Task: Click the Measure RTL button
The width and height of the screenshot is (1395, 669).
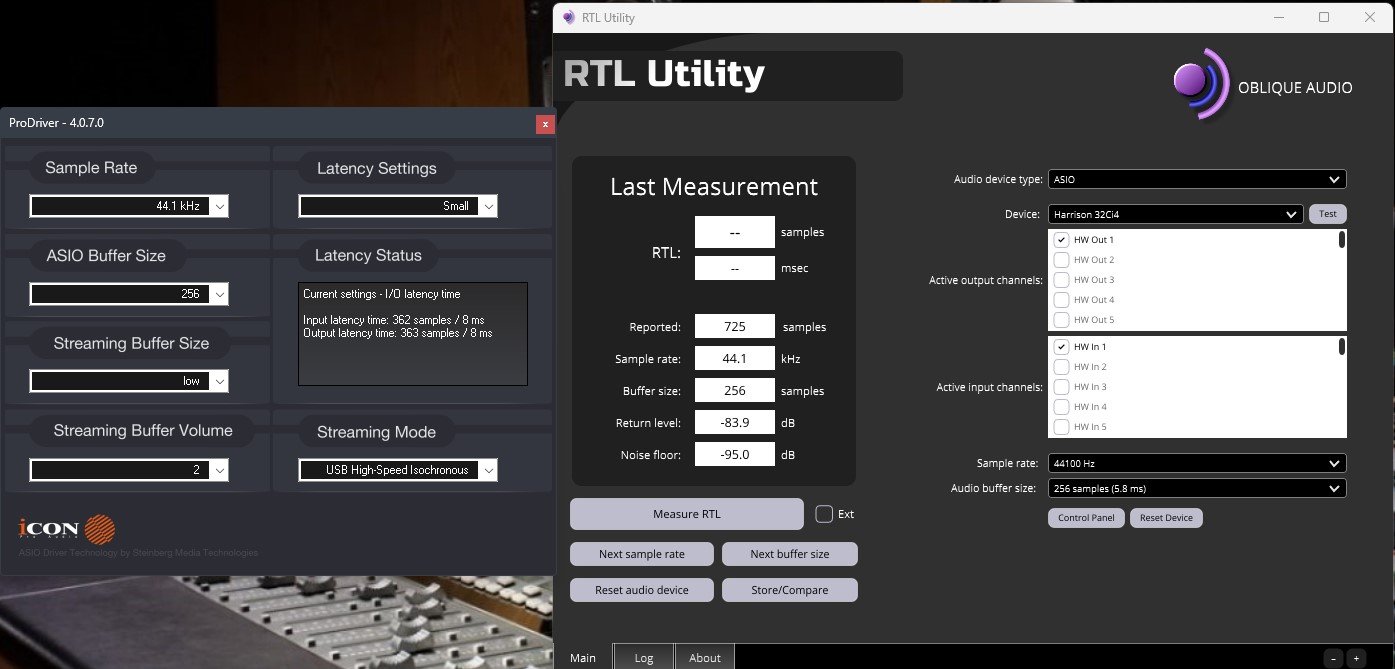Action: pyautogui.click(x=687, y=514)
